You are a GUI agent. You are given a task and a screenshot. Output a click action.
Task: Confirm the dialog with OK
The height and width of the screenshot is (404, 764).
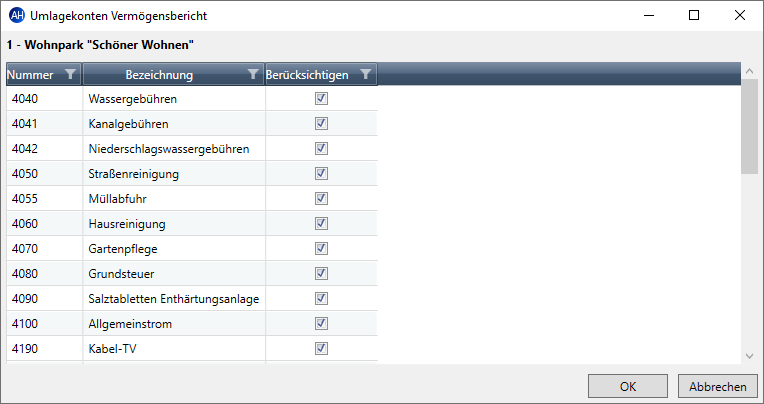click(x=628, y=386)
